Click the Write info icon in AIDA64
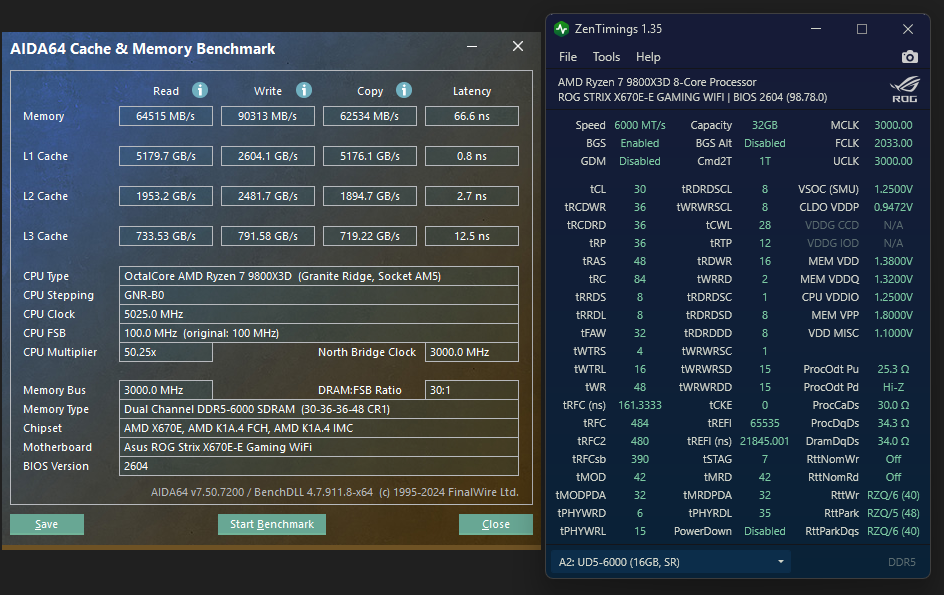The height and width of the screenshot is (595, 944). point(304,90)
